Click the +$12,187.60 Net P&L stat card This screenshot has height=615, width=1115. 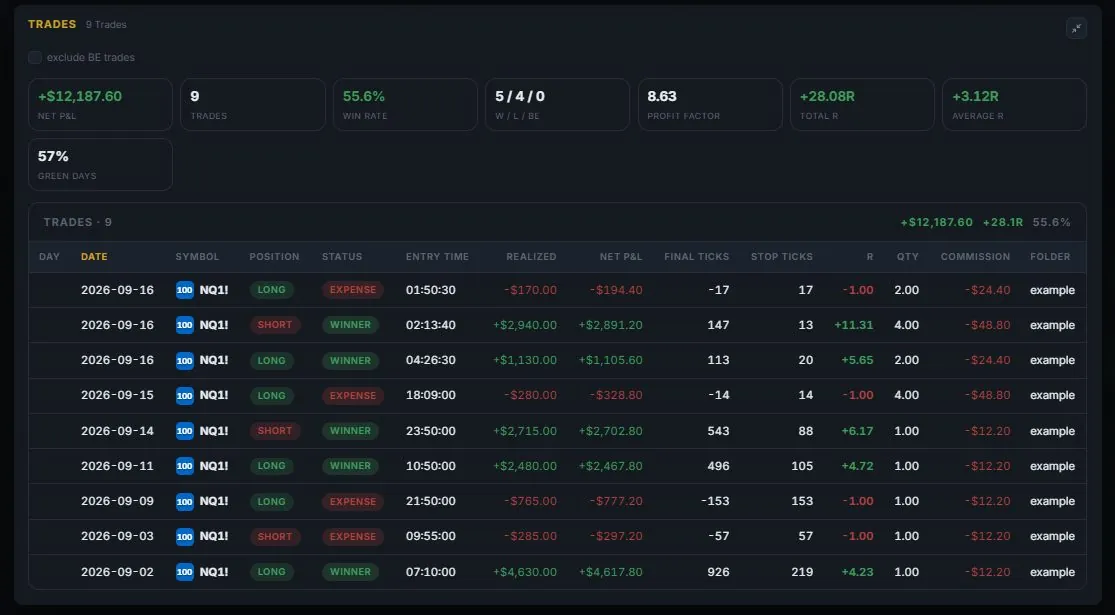100,105
